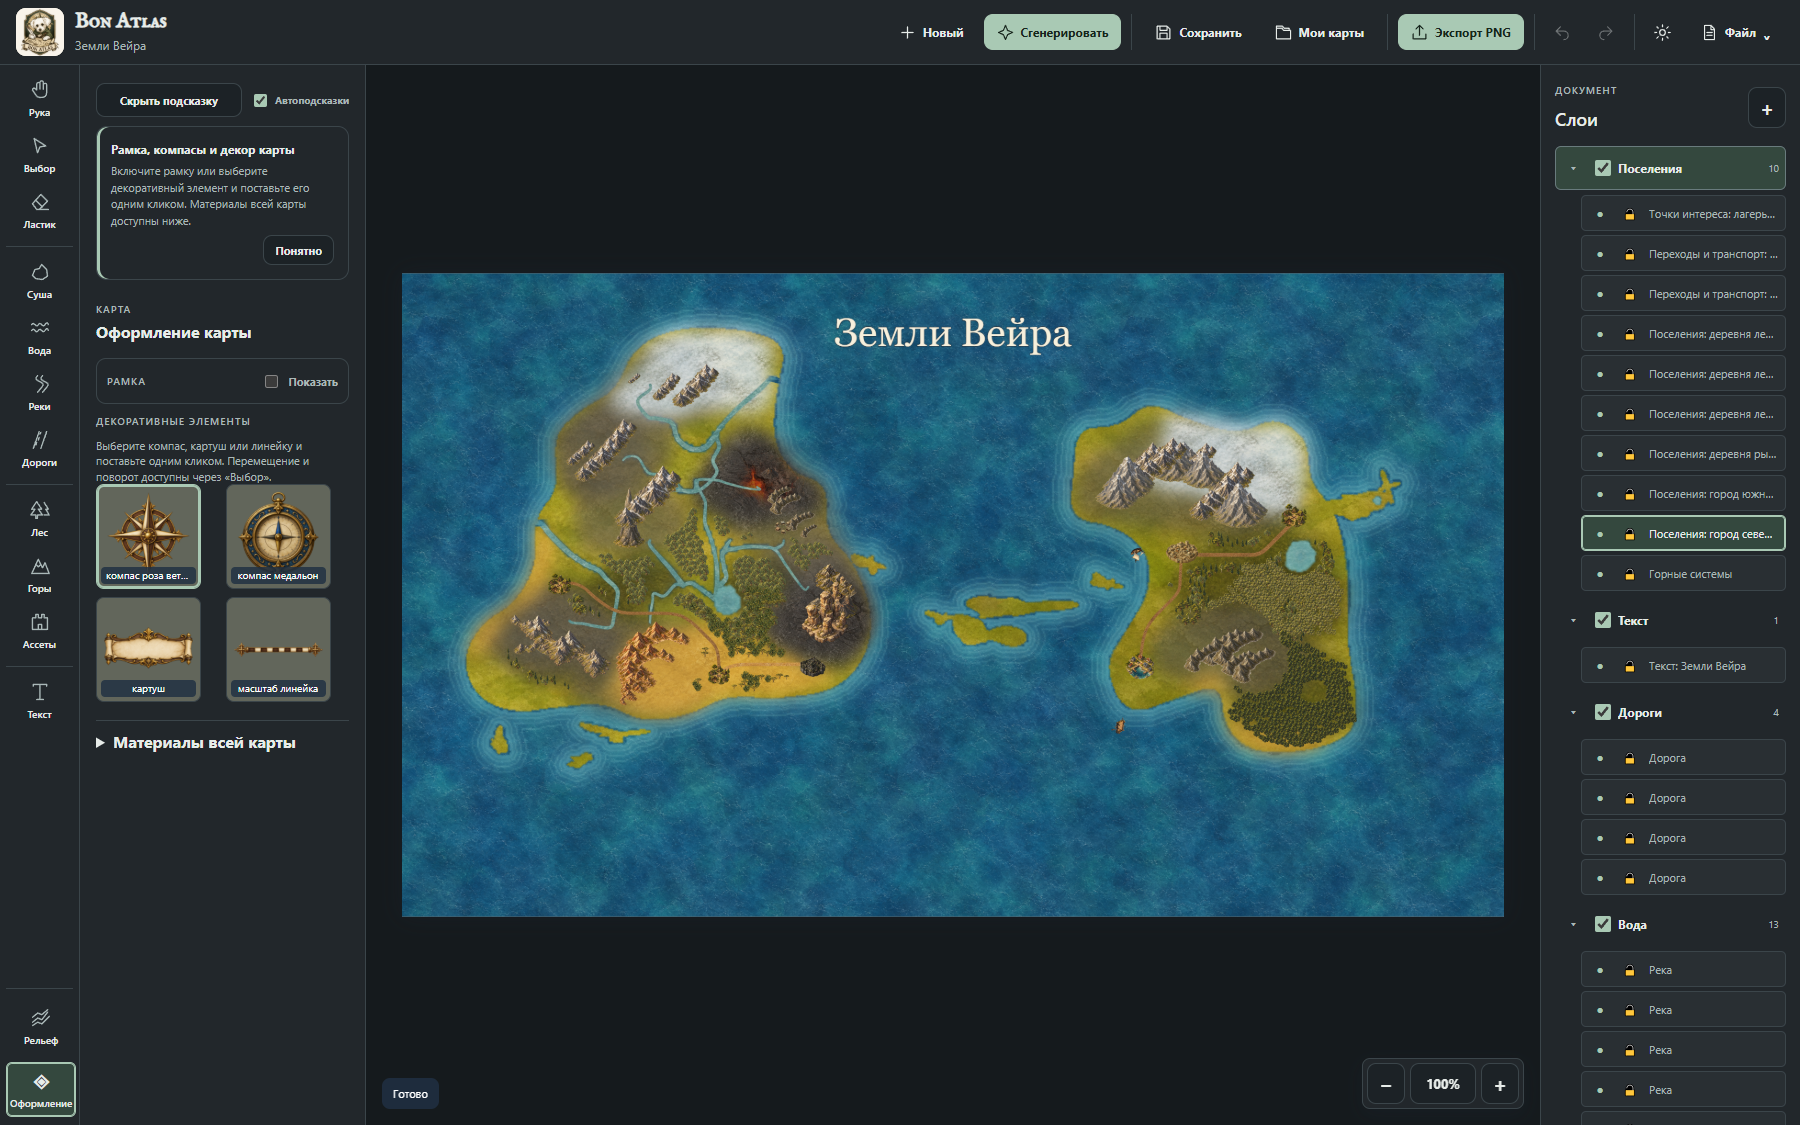1800x1125 pixels.
Task: Uncheck the Текст layer group checkbox
Action: coord(1603,620)
